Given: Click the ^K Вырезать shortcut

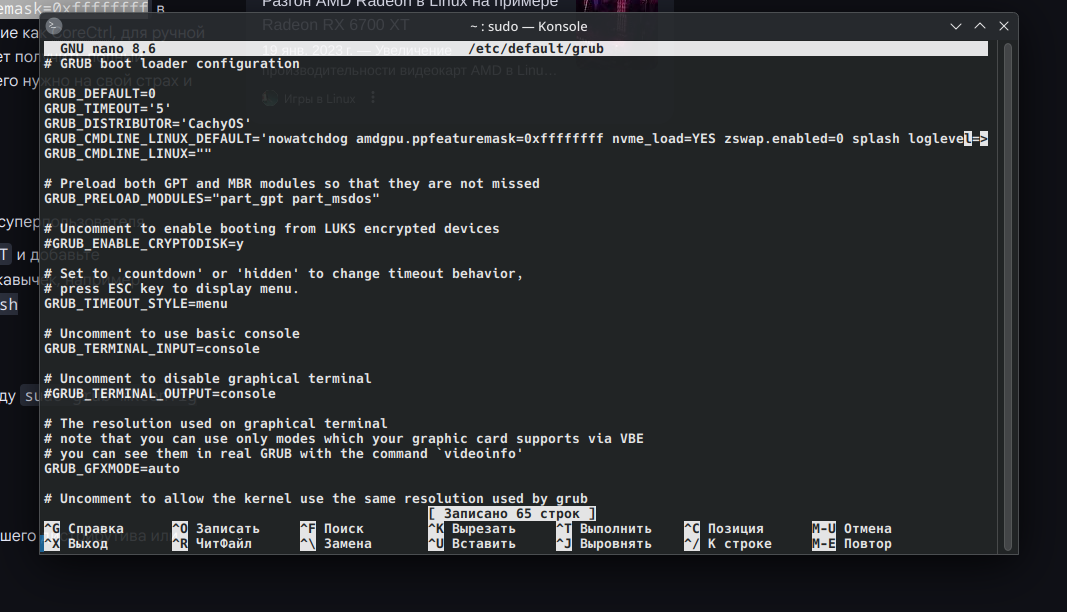Looking at the screenshot, I should (472, 528).
